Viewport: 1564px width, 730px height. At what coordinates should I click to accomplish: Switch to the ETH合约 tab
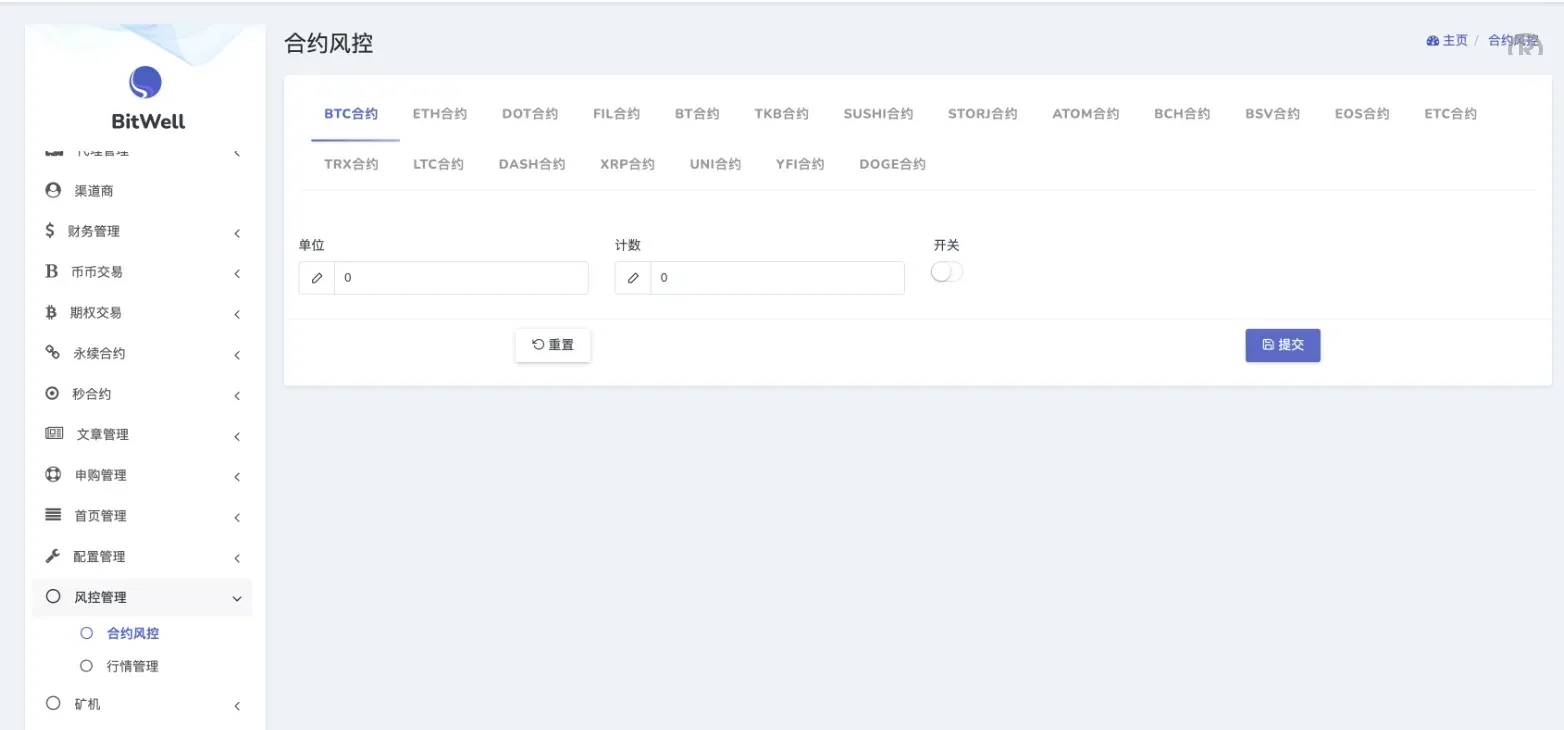tap(439, 113)
